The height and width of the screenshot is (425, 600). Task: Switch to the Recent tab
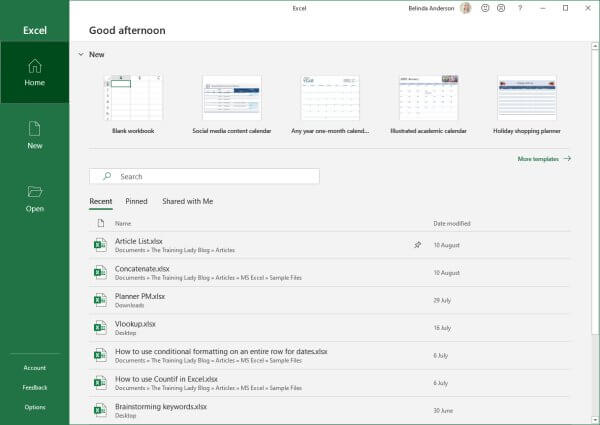[101, 201]
